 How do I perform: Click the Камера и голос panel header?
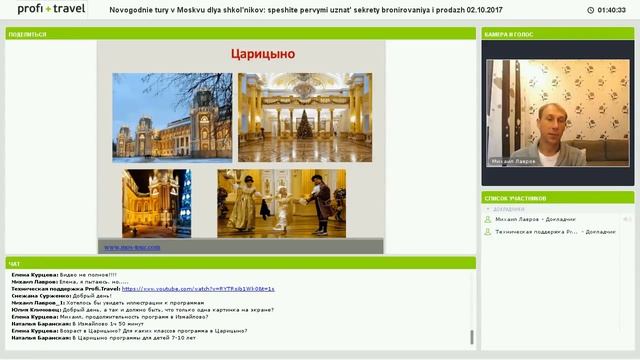pyautogui.click(x=558, y=34)
